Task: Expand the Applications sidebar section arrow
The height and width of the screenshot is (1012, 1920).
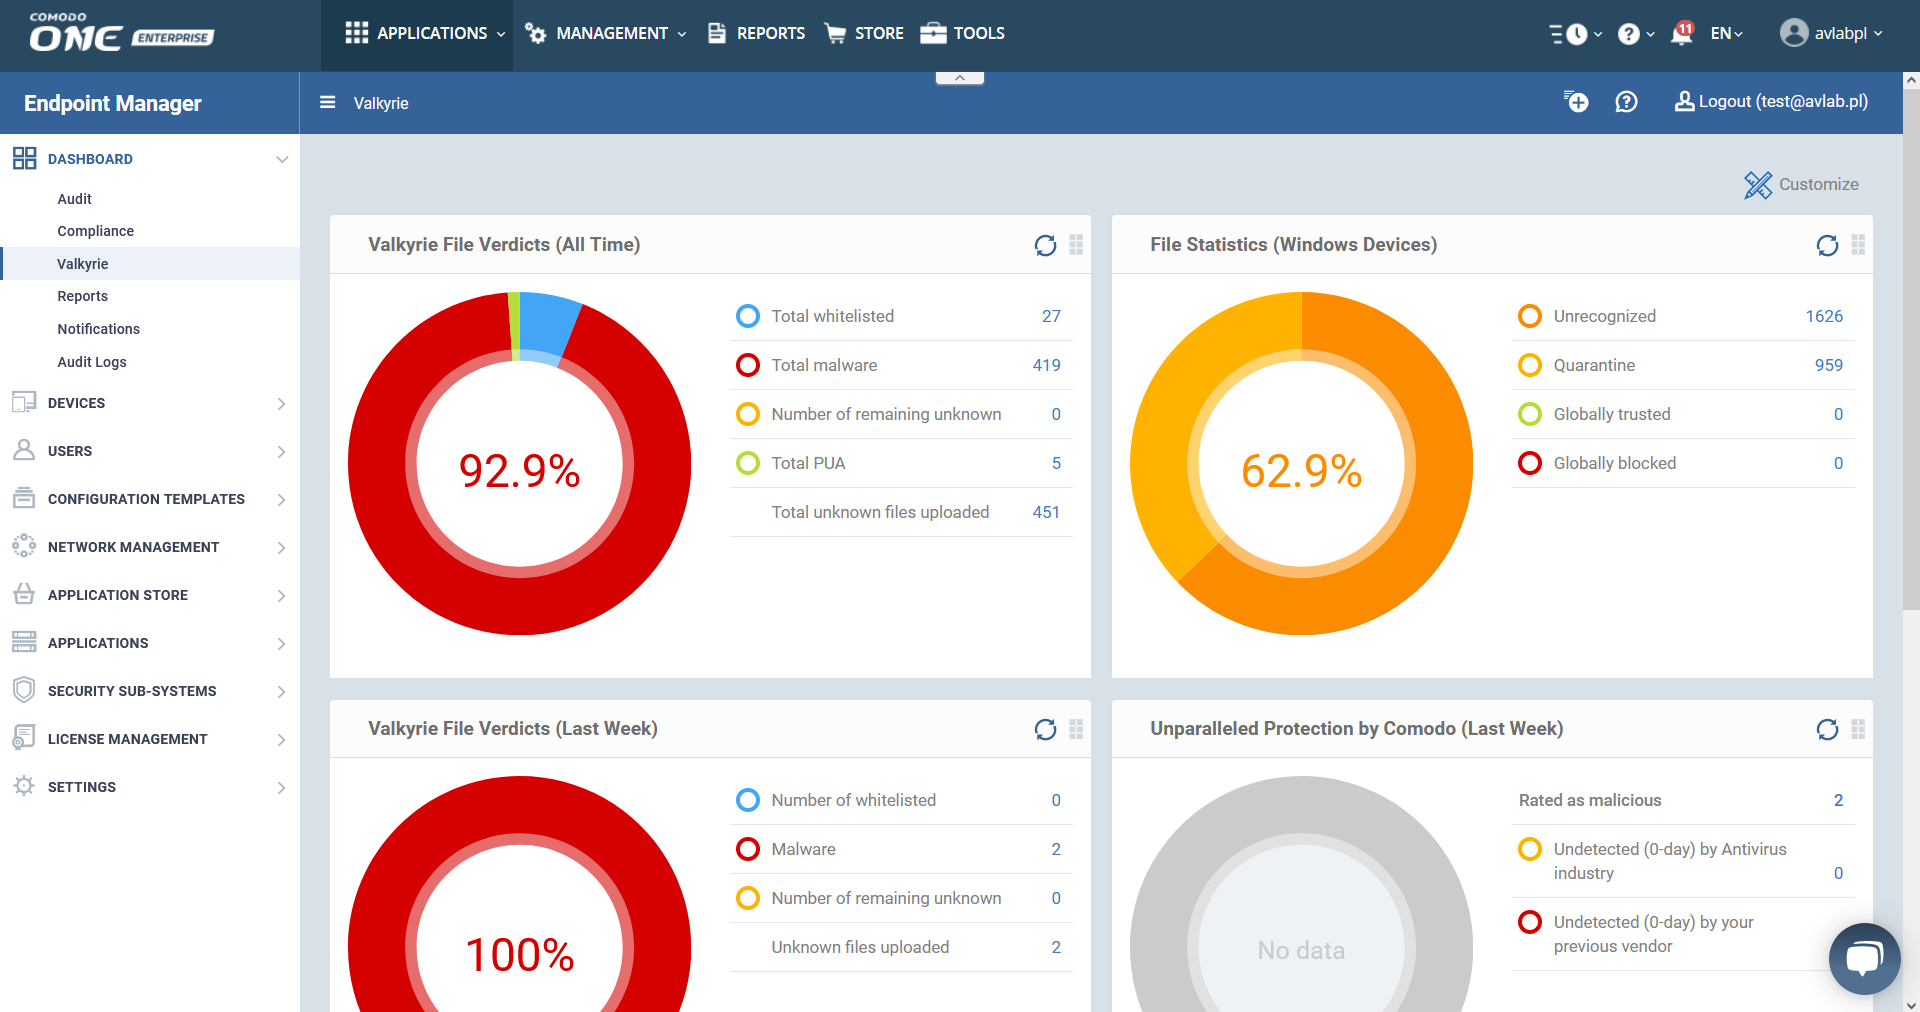Action: pyautogui.click(x=282, y=643)
